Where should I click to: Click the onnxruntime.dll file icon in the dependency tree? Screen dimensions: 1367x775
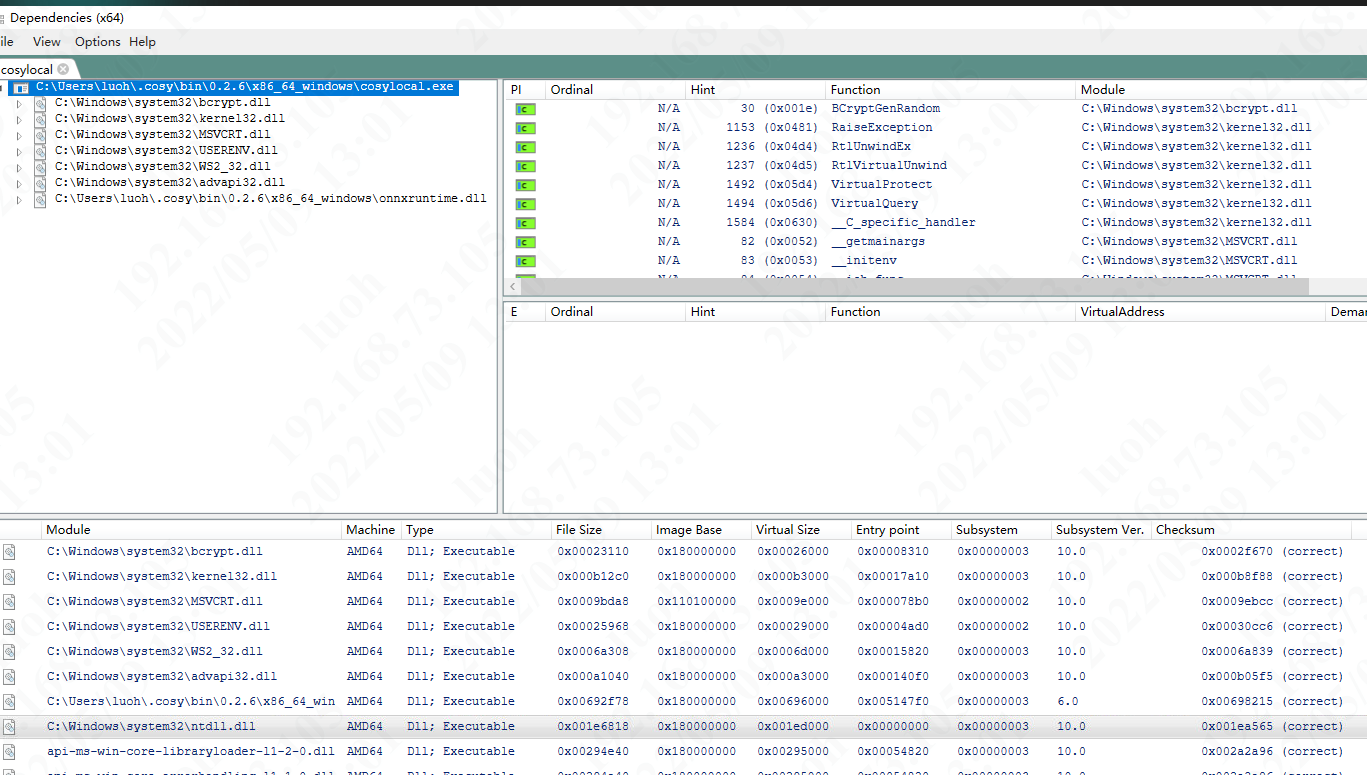[40, 199]
